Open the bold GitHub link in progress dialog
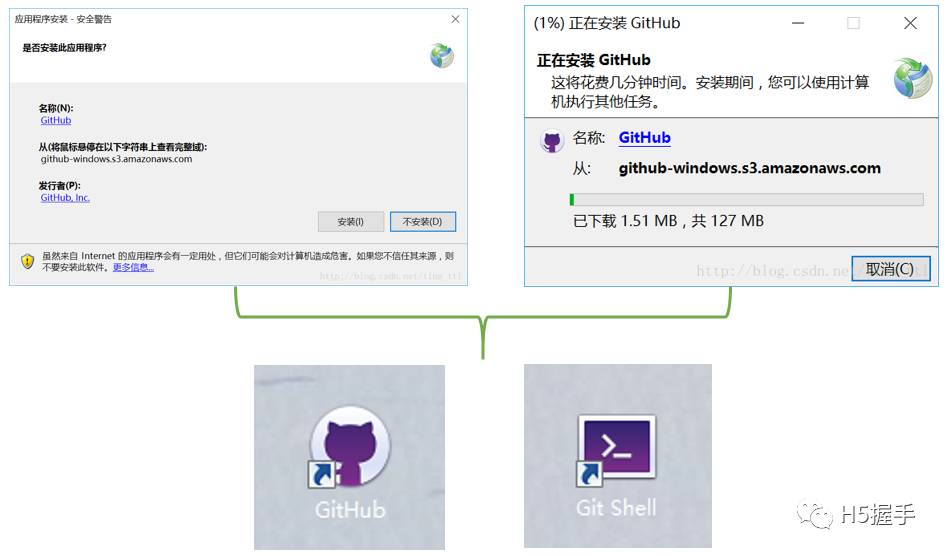Image resolution: width=946 pixels, height=556 pixels. [x=644, y=137]
